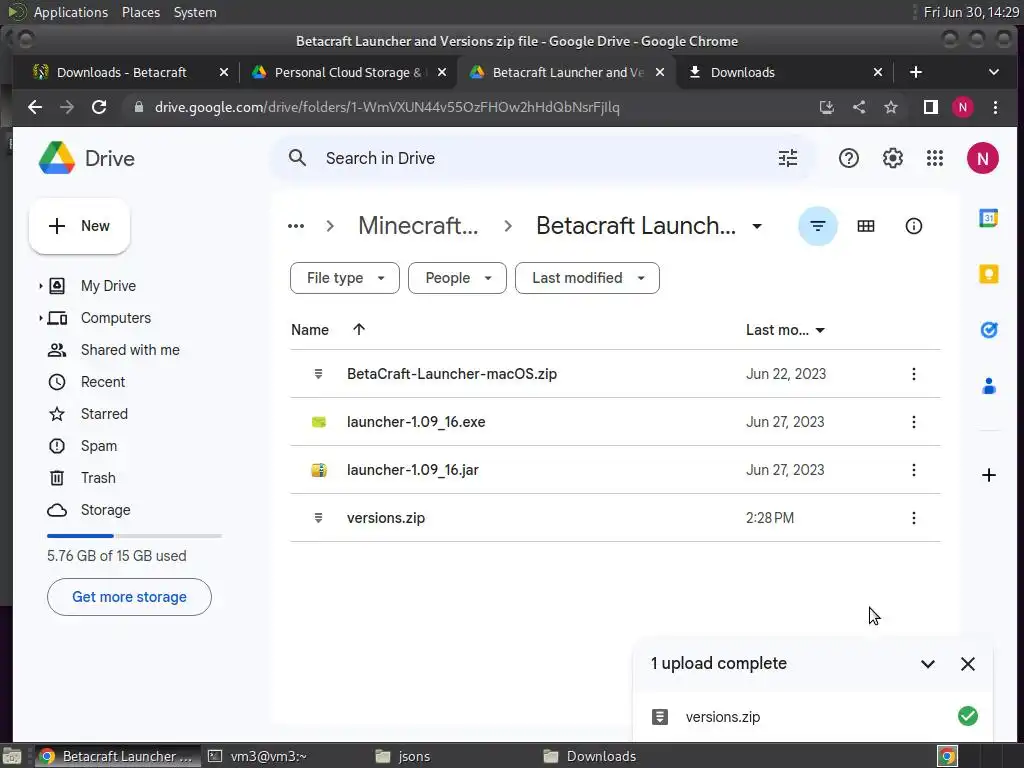Switch to the Downloads browser tab
The width and height of the screenshot is (1024, 768).
[x=743, y=72]
